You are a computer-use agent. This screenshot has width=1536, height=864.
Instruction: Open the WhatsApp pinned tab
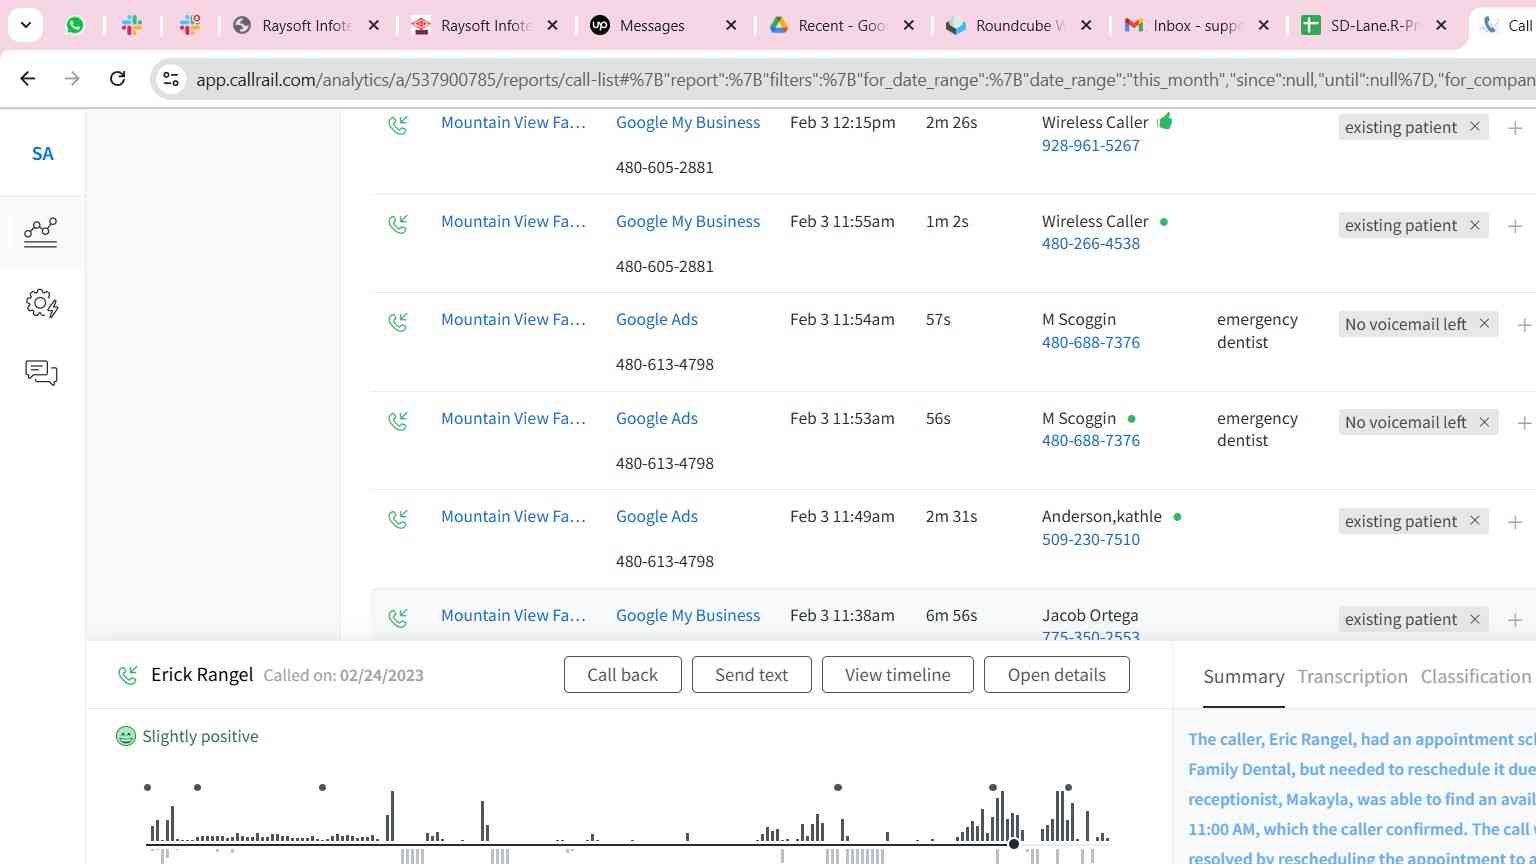coord(75,25)
